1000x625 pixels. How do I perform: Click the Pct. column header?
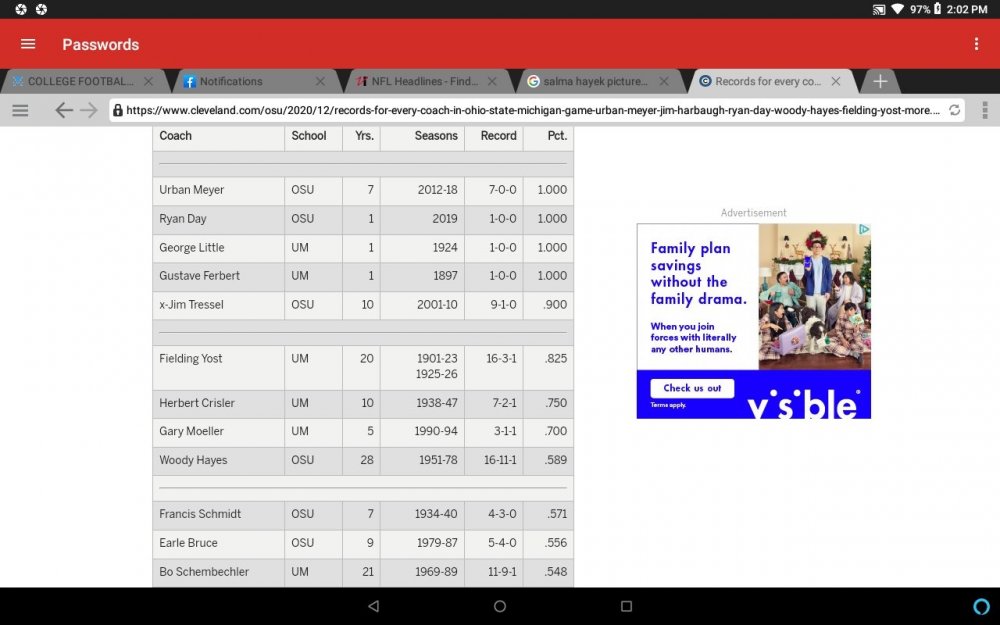(557, 136)
